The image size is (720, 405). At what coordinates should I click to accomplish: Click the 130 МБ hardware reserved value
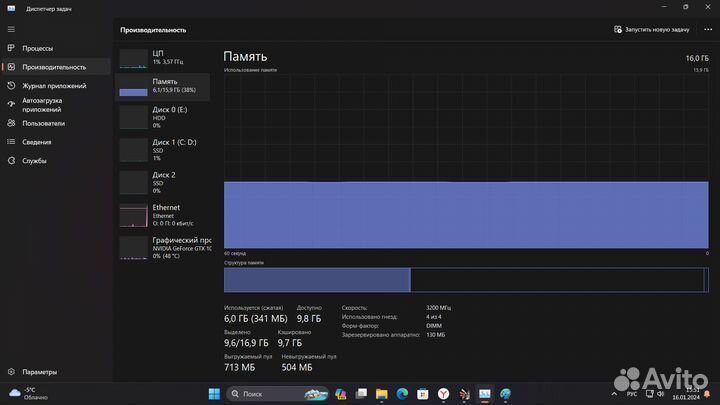coord(435,335)
